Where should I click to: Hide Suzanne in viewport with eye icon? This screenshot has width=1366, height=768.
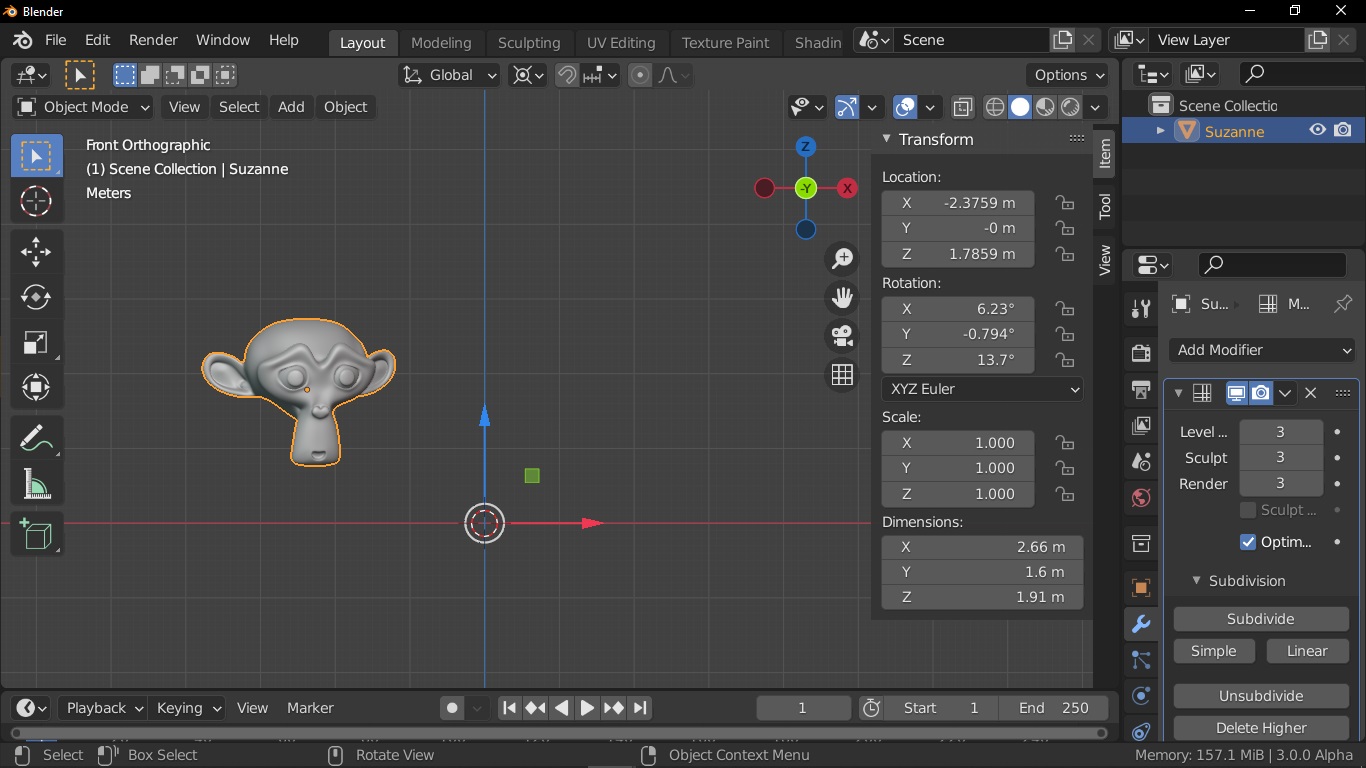pyautogui.click(x=1318, y=130)
